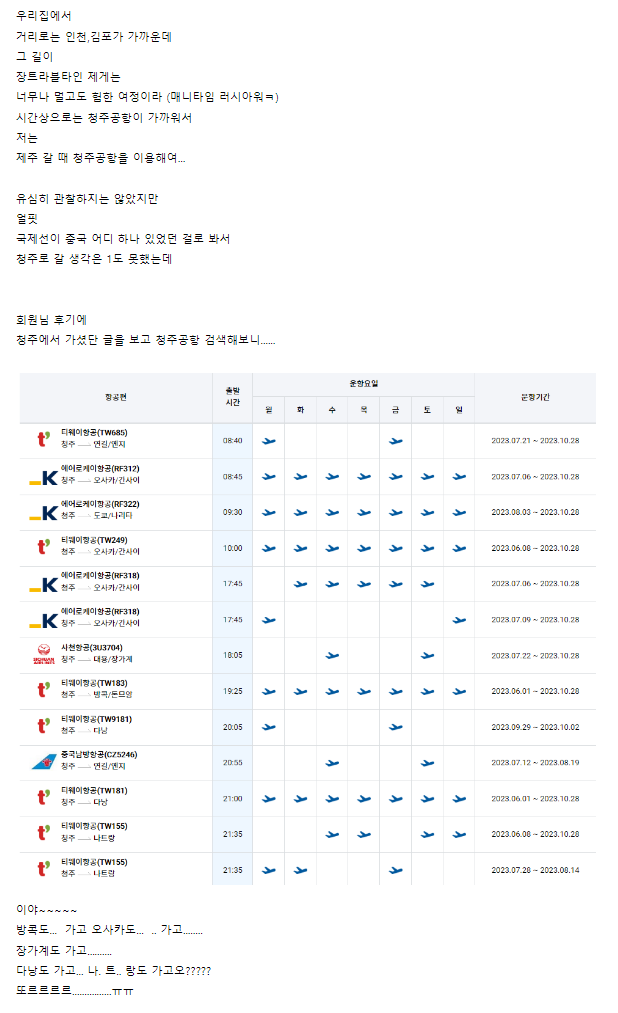The width and height of the screenshot is (618, 1013).
Task: Select the 출발 시간 column header
Action: pos(232,398)
